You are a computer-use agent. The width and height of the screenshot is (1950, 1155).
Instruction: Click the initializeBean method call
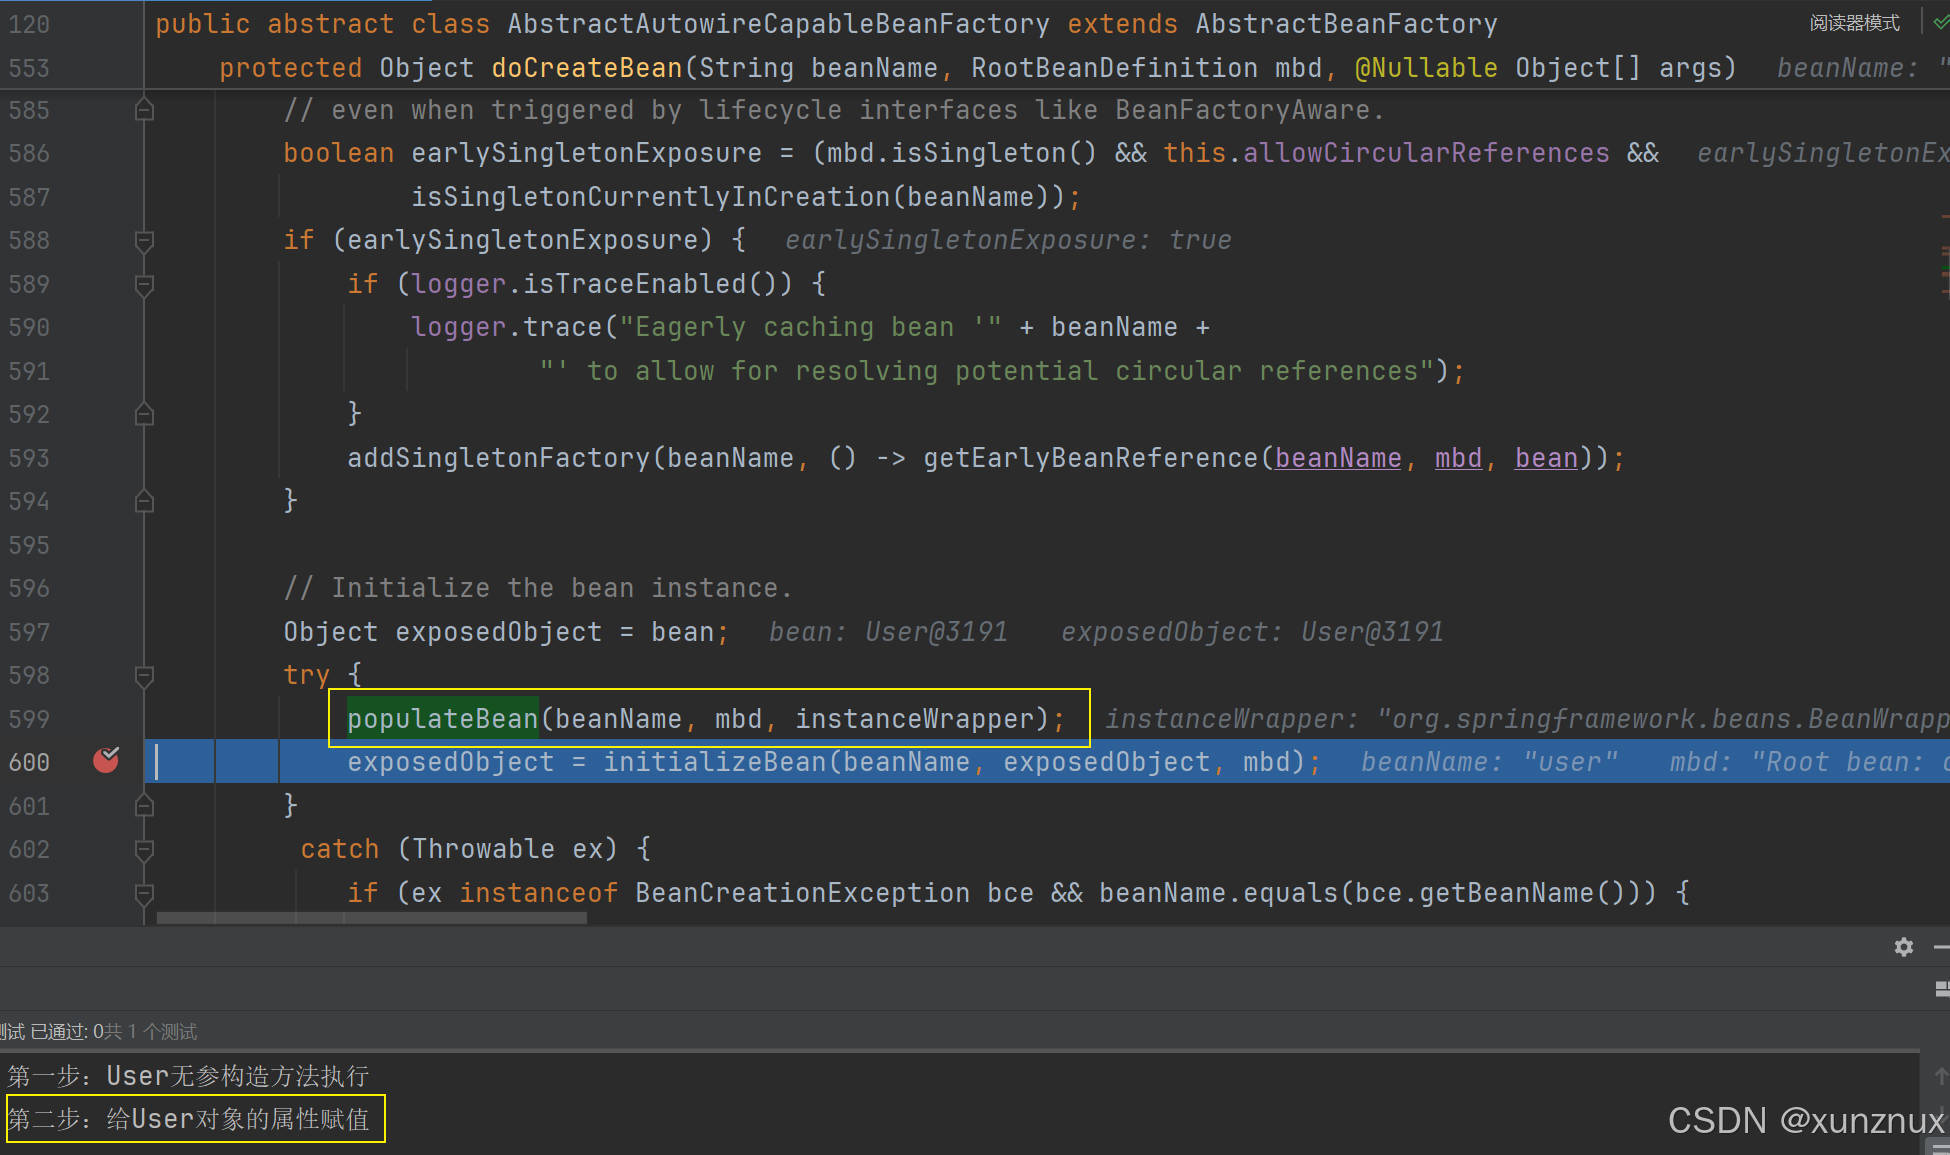pyautogui.click(x=715, y=762)
